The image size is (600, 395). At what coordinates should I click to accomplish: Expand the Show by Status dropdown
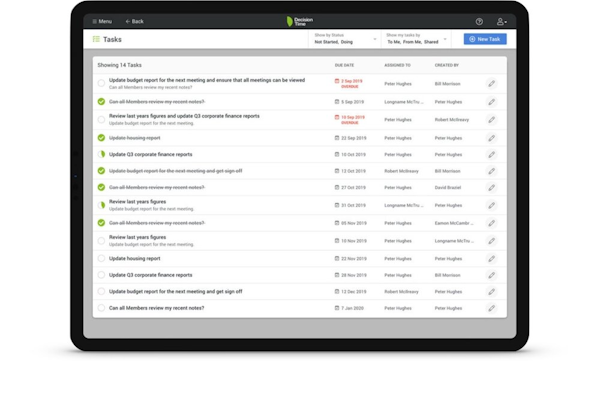(344, 39)
